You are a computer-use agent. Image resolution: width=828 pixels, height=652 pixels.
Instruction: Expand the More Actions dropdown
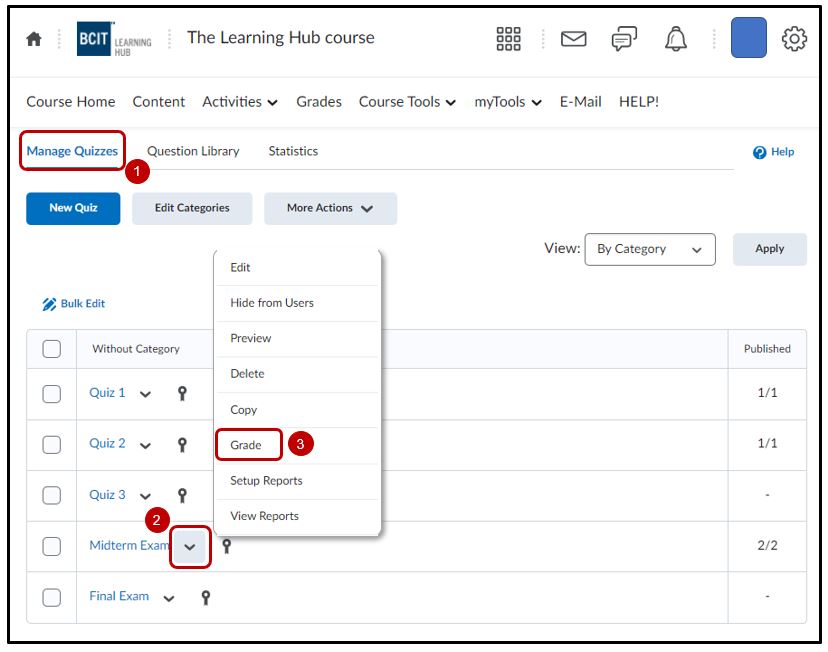click(x=330, y=208)
